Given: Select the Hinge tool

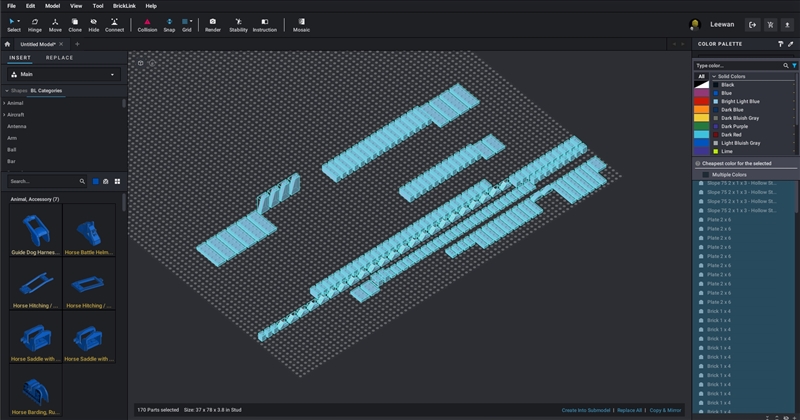Looking at the screenshot, I should click(35, 24).
